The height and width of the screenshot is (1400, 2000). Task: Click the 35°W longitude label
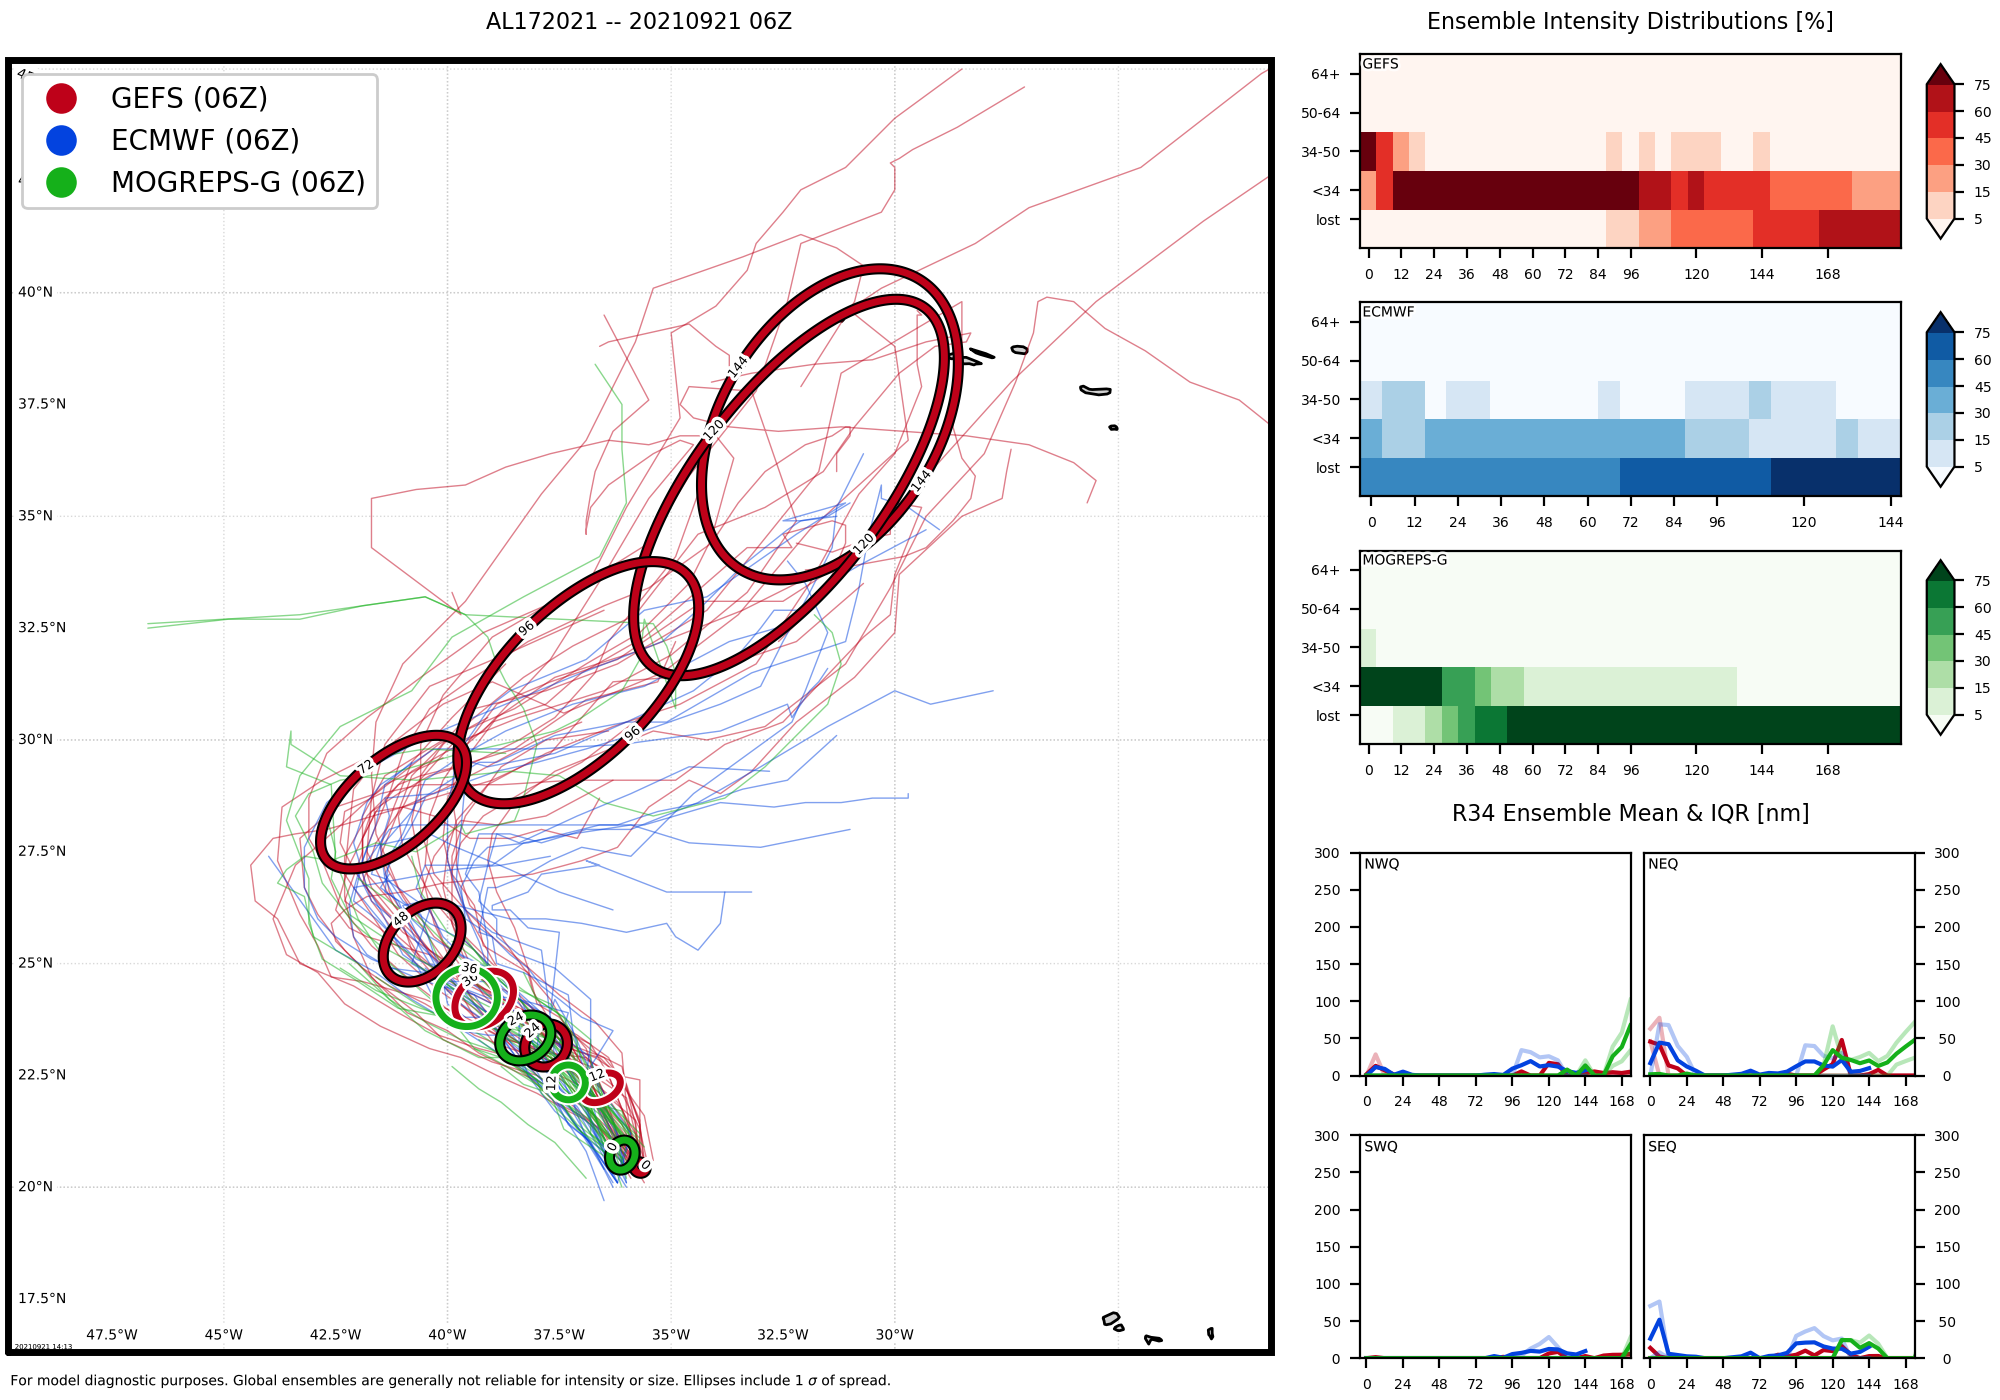pyautogui.click(x=670, y=1334)
